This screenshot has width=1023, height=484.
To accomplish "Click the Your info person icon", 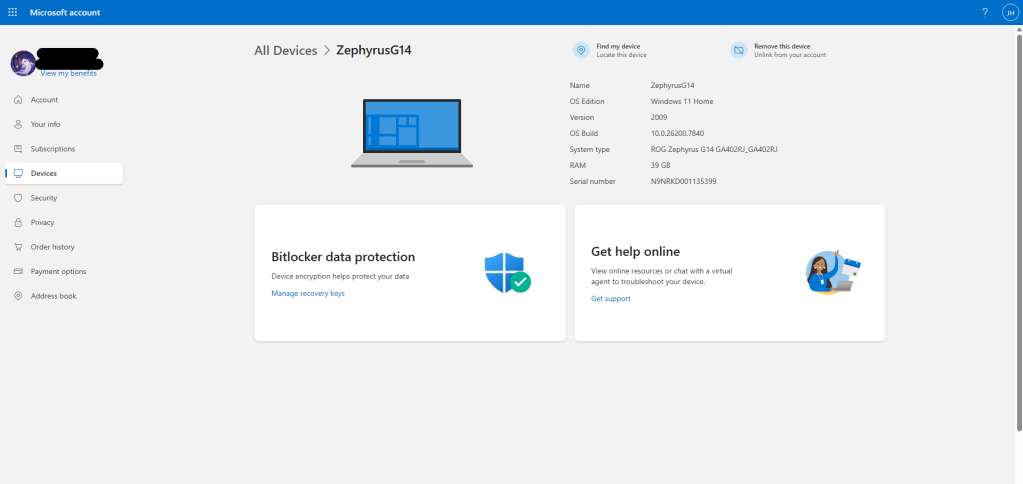I will click(x=18, y=124).
